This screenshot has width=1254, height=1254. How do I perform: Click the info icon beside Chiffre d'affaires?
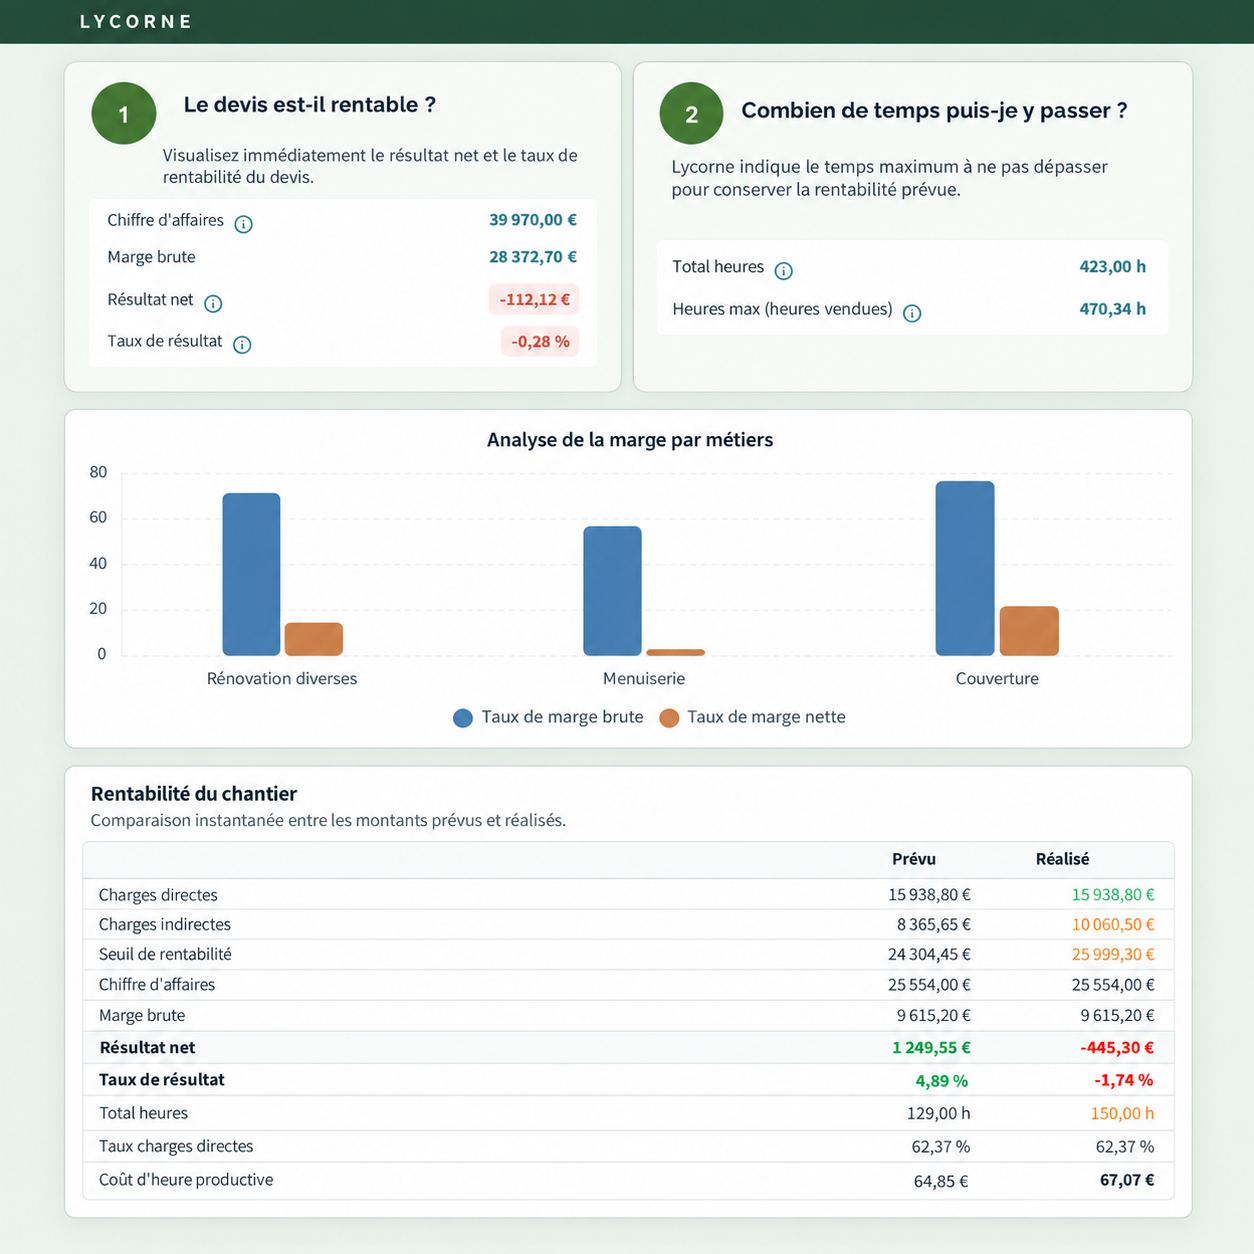pyautogui.click(x=243, y=224)
